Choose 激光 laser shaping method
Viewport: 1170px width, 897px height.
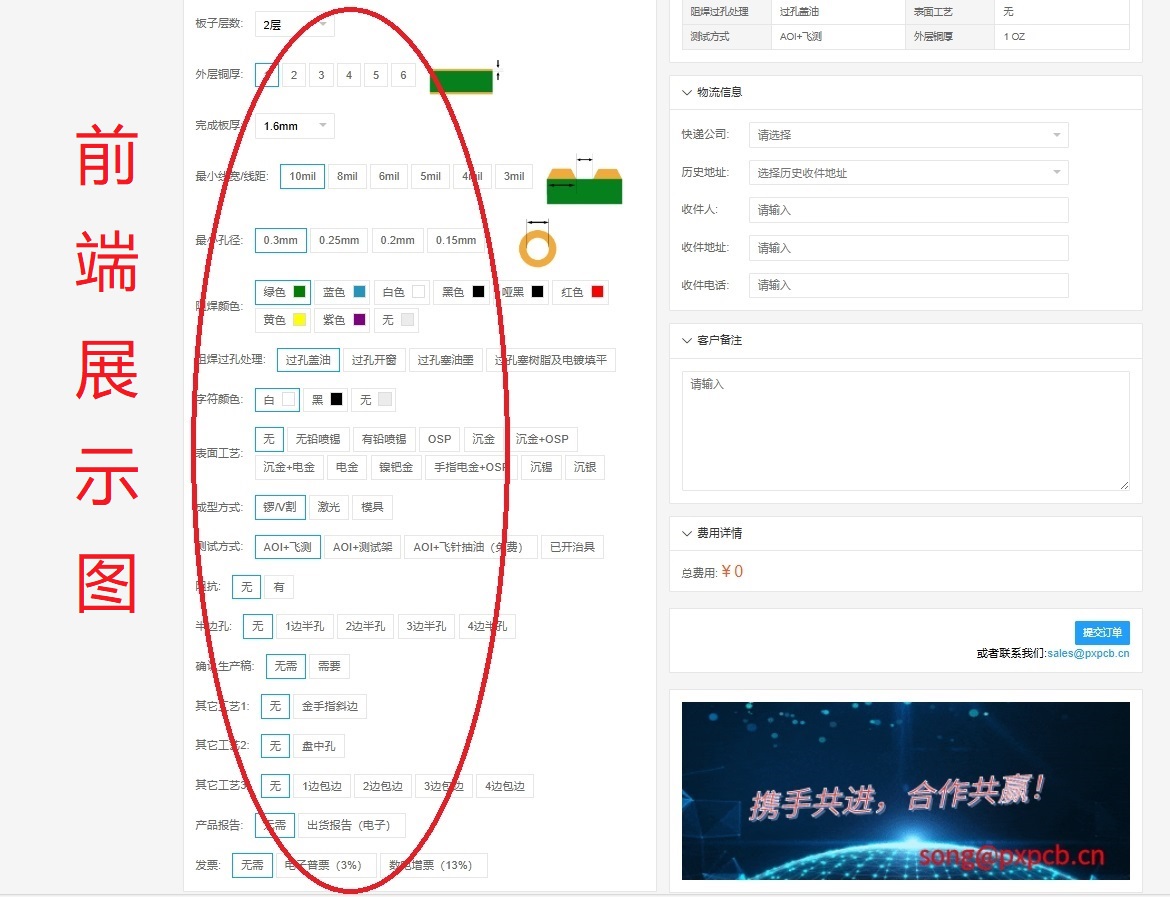point(329,506)
